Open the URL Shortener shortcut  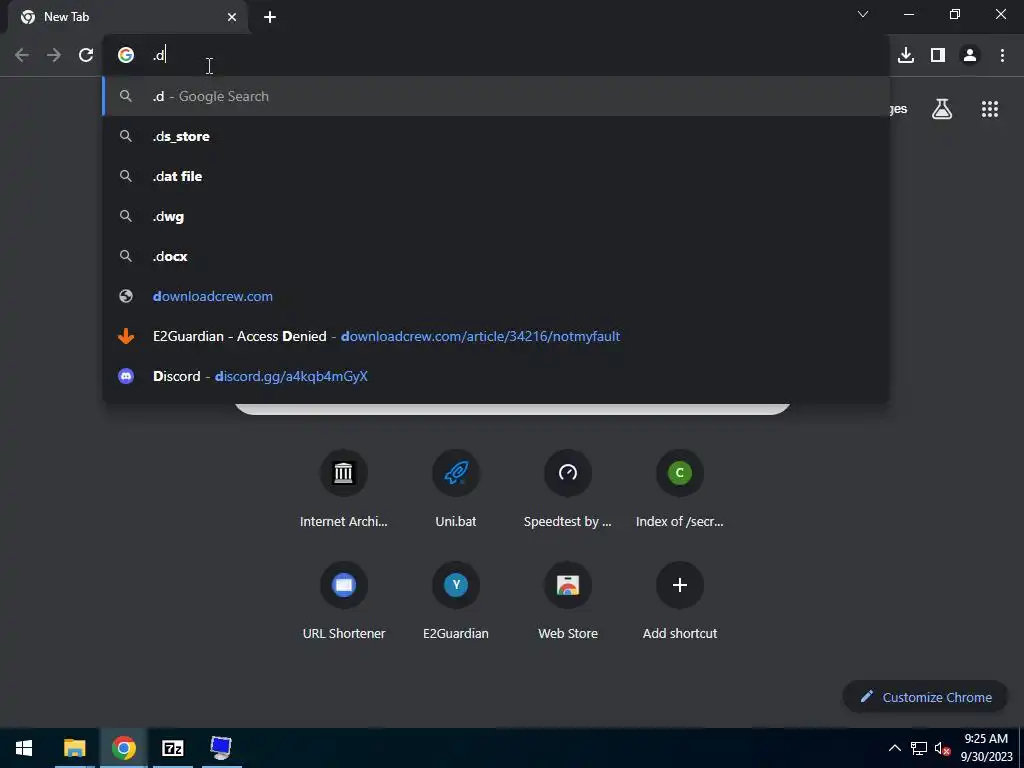pos(344,601)
